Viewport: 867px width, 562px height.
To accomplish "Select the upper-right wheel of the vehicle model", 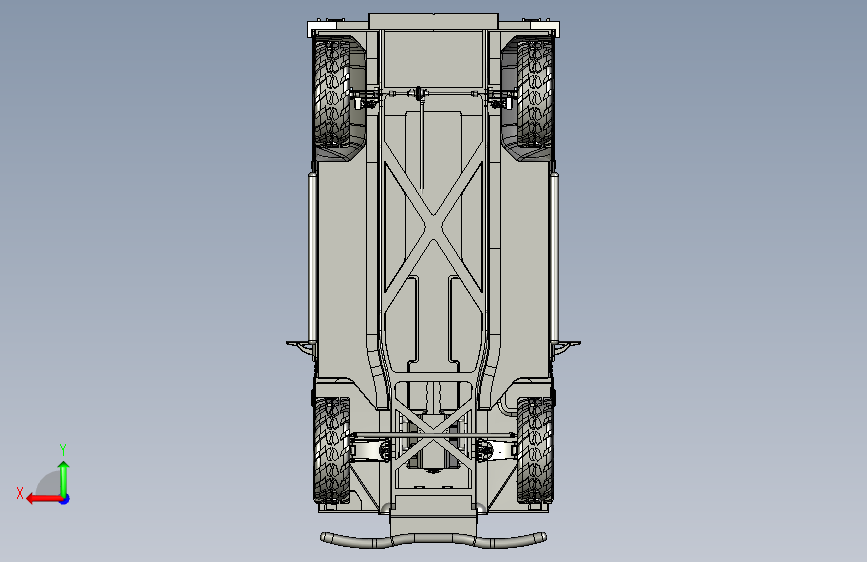I will (535, 93).
